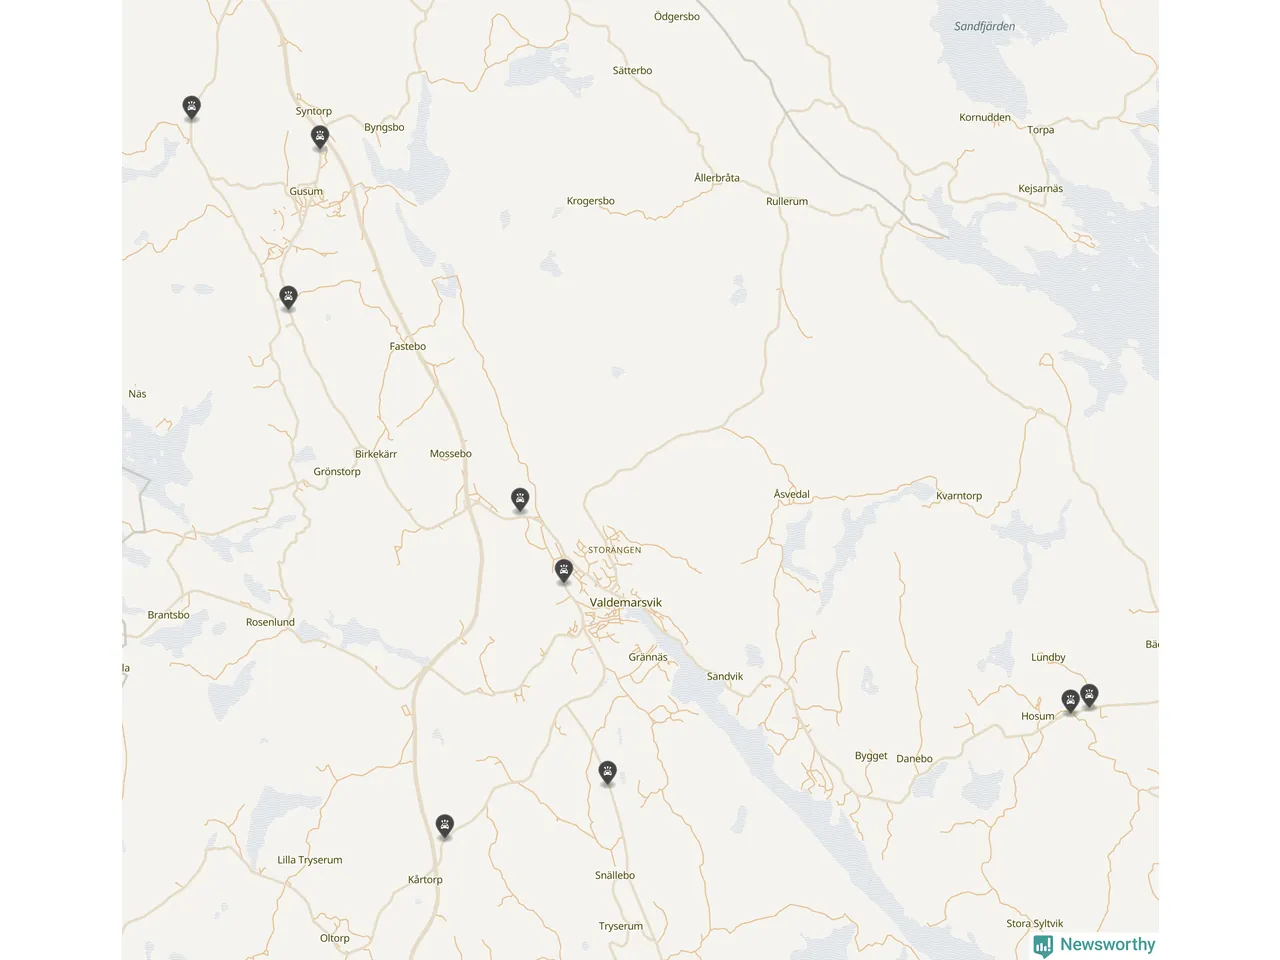1280x960 pixels.
Task: Open the accident marker south of Gusum
Action: pos(289,297)
